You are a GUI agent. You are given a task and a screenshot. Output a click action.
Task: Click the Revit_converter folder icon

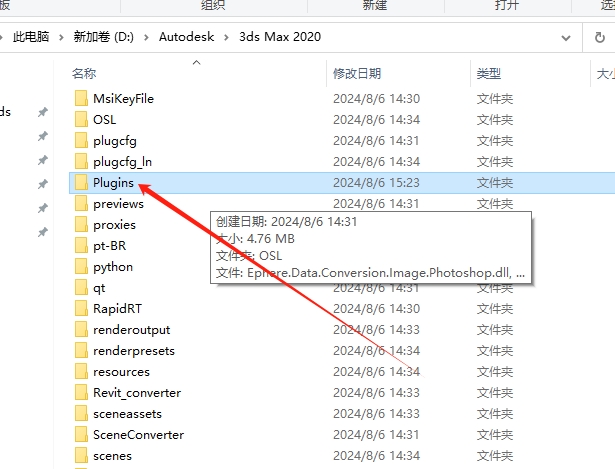[x=81, y=393]
